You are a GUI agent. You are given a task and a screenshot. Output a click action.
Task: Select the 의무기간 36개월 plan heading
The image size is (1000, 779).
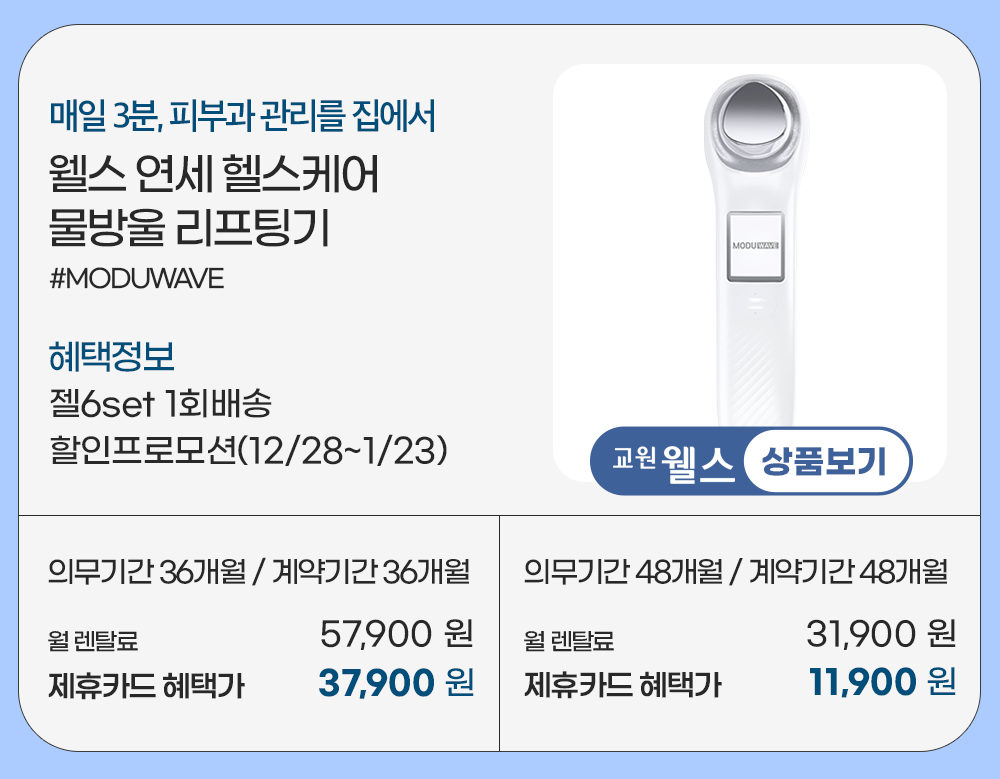pyautogui.click(x=259, y=573)
